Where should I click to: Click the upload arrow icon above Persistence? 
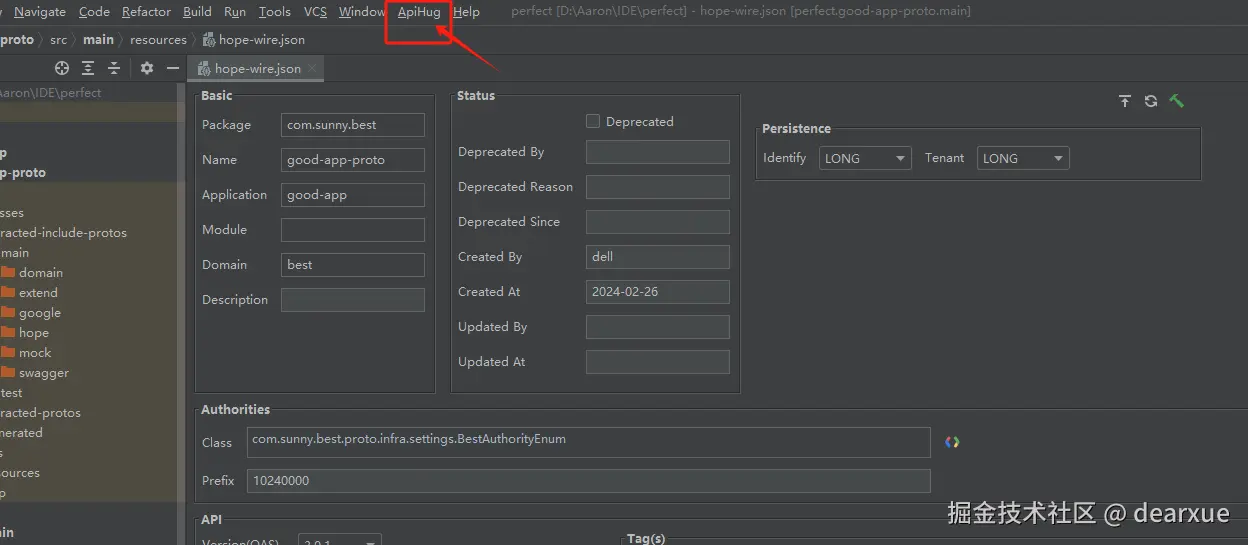[1125, 101]
